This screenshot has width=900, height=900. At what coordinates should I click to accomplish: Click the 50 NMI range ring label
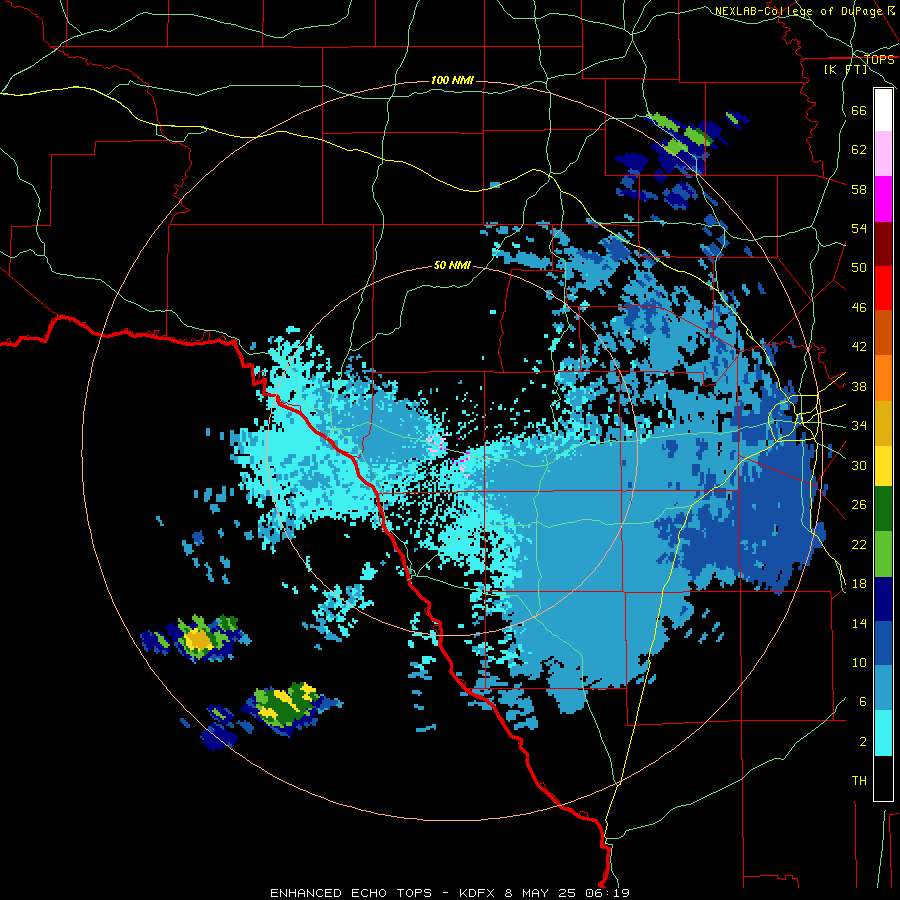point(452,265)
